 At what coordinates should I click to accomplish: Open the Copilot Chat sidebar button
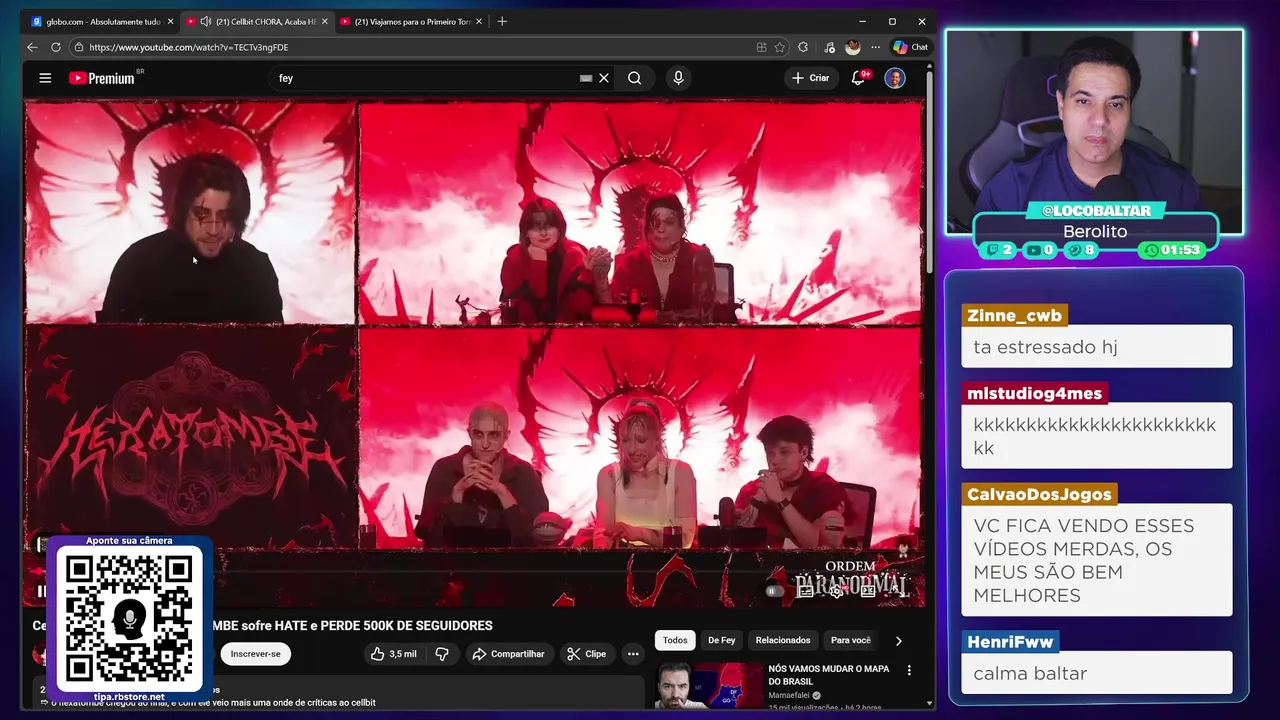coord(911,47)
